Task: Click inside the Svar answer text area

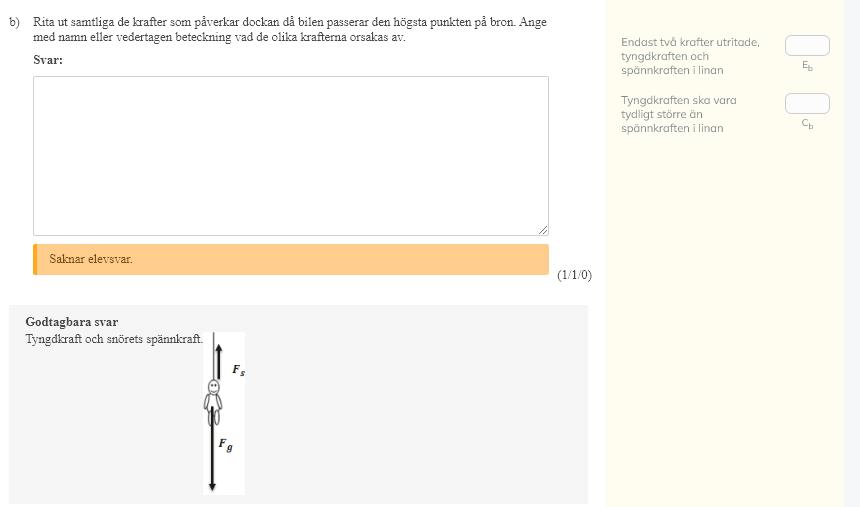Action: 290,155
